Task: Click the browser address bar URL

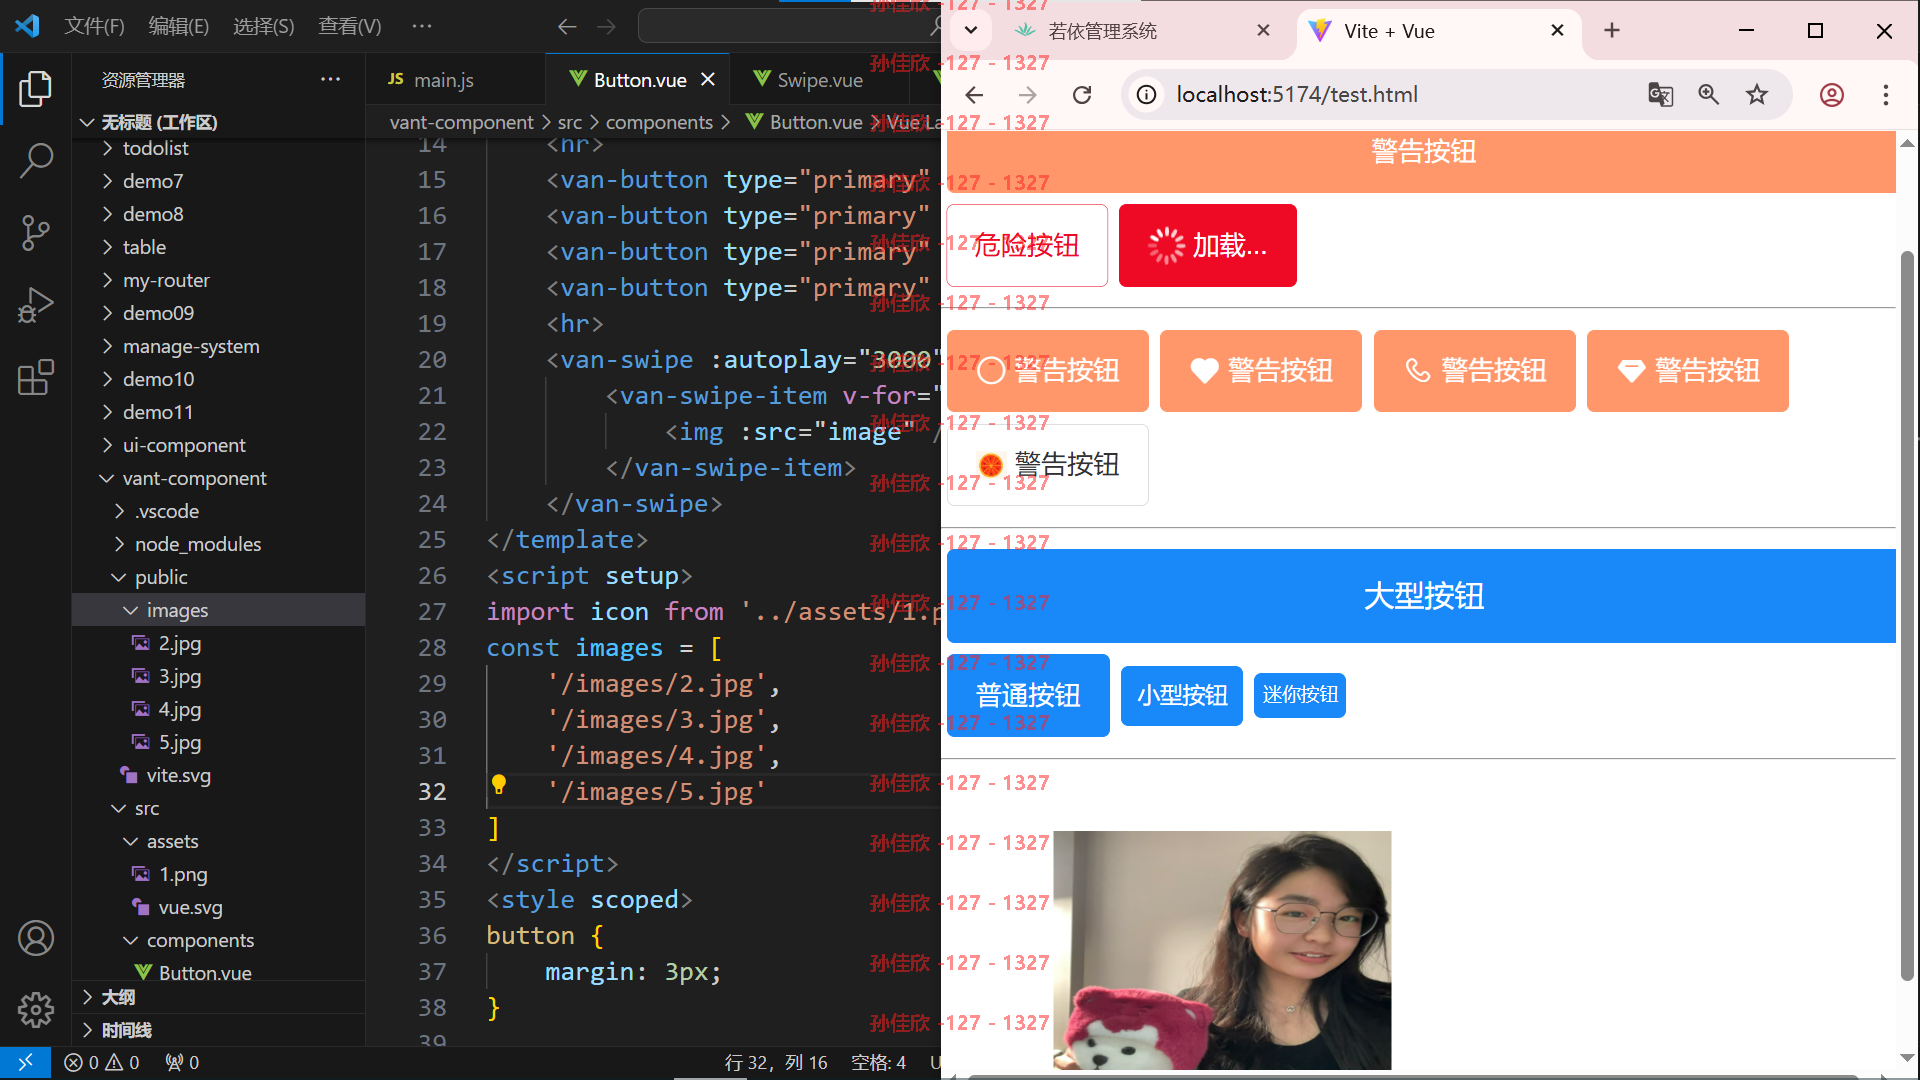Action: click(1297, 95)
